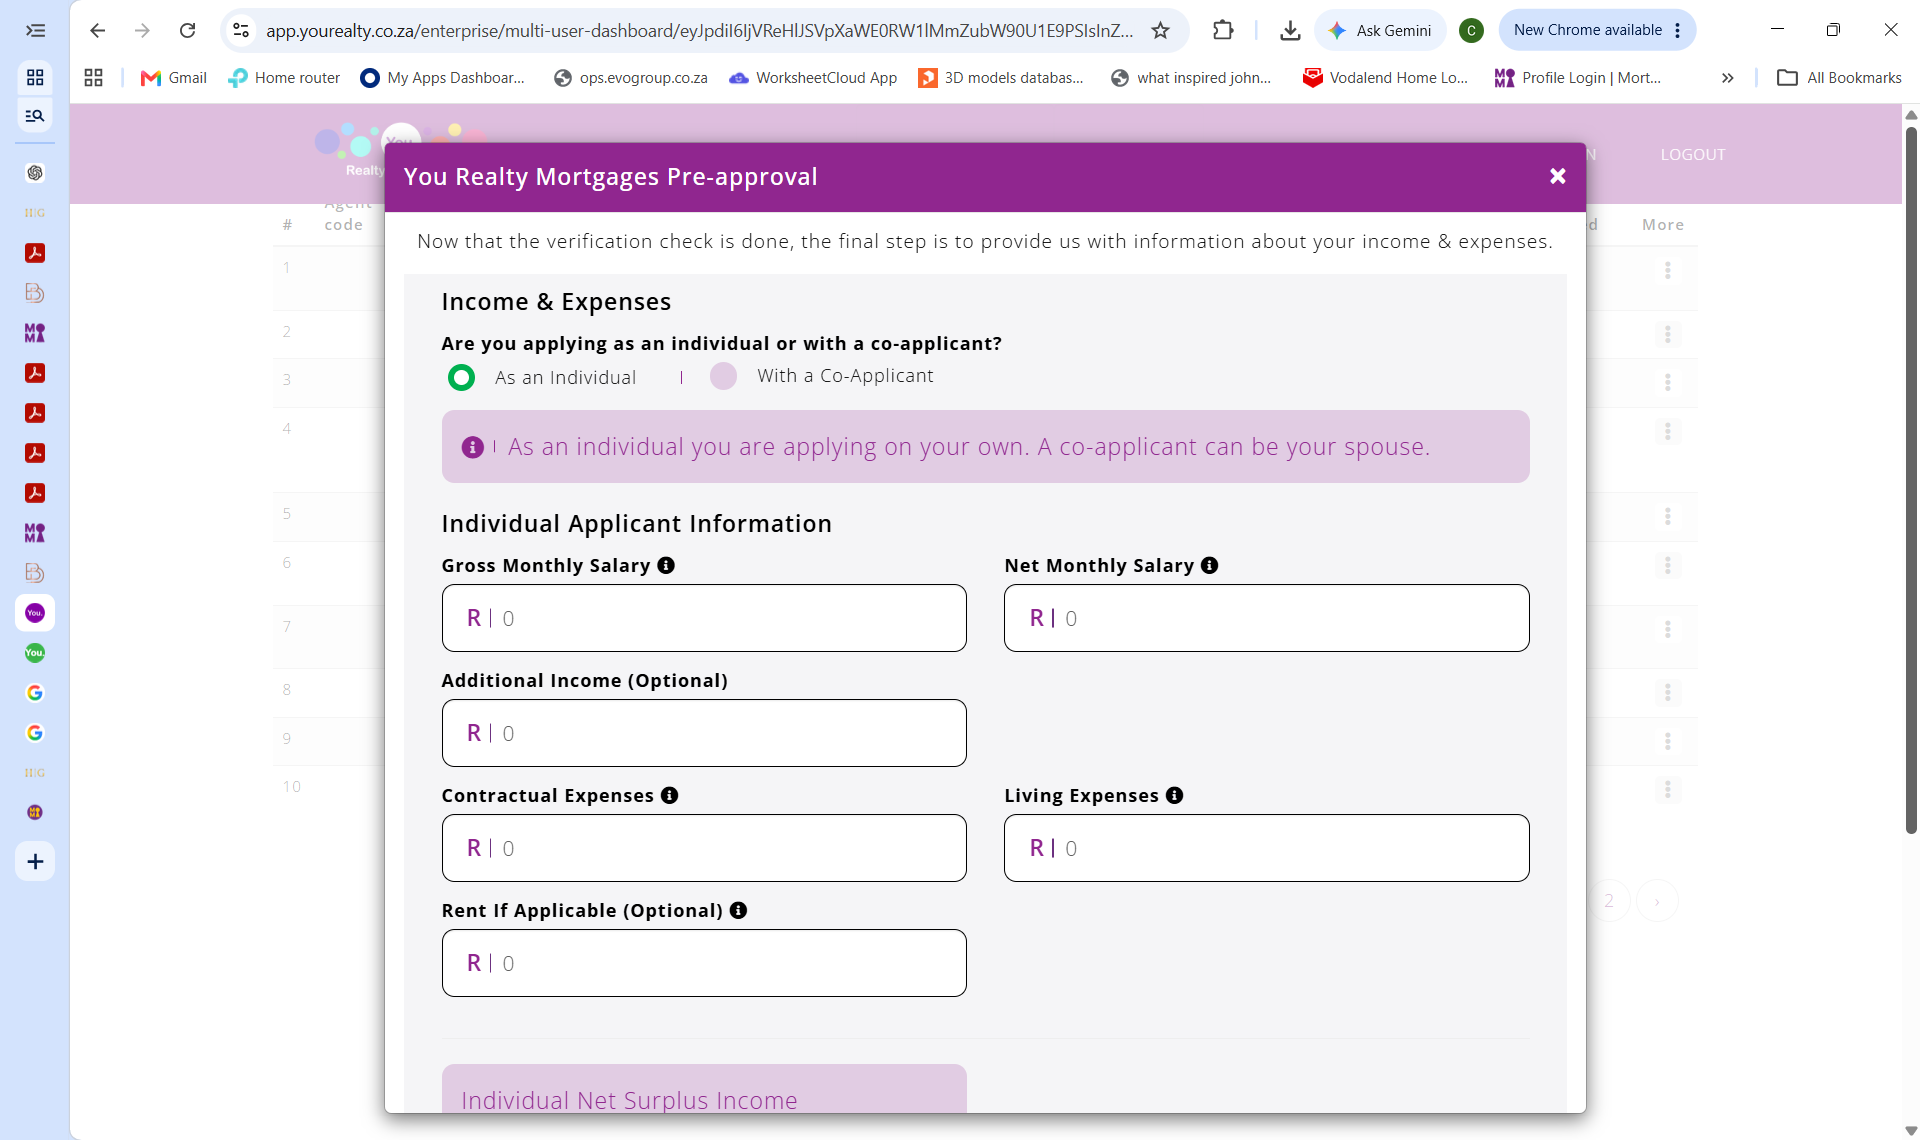Image resolution: width=1920 pixels, height=1140 pixels.
Task: Open the More menu for row 1
Action: (x=1667, y=270)
